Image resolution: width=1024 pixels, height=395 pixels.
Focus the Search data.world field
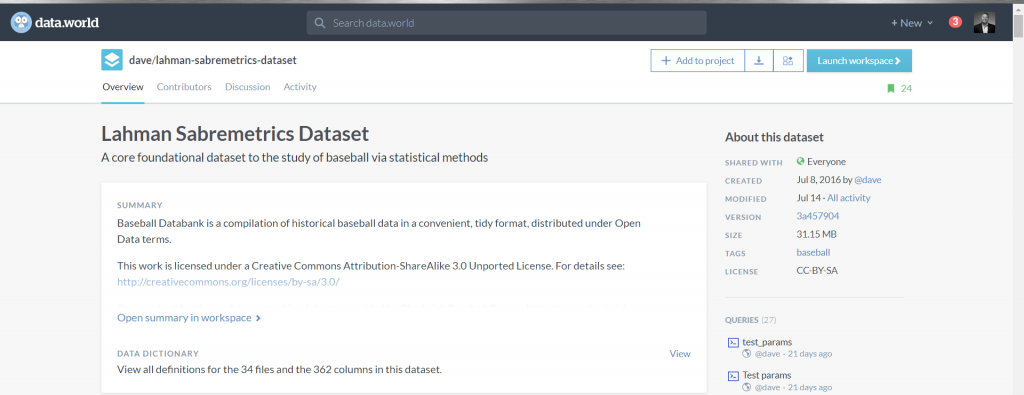pyautogui.click(x=506, y=23)
